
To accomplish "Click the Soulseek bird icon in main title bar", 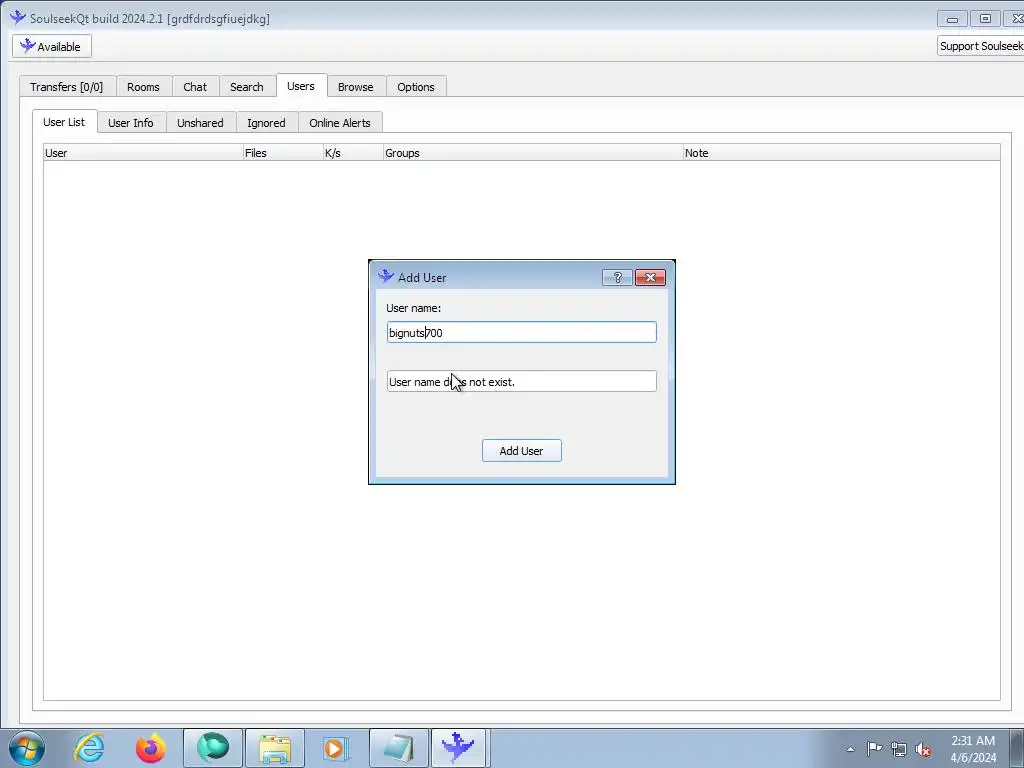I will [18, 18].
